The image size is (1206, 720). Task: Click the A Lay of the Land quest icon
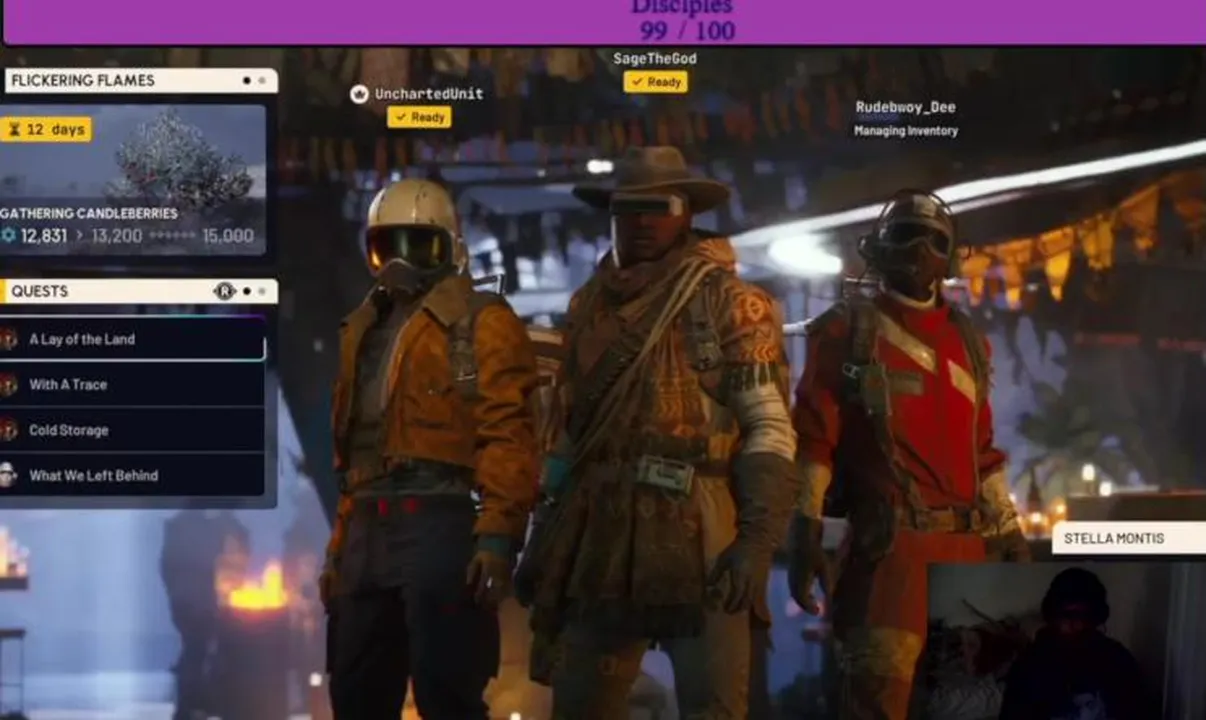8,339
